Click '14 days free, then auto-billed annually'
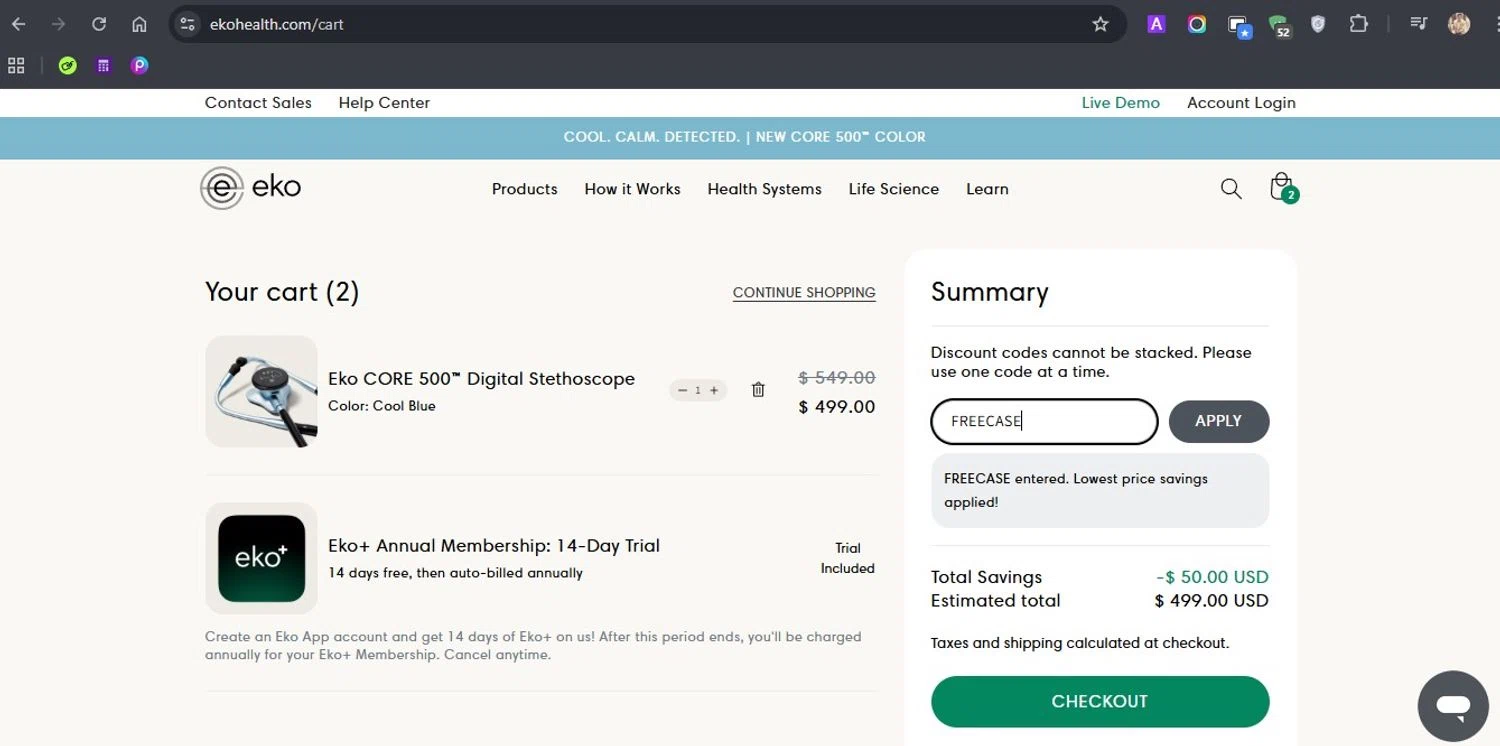This screenshot has height=746, width=1500. point(455,573)
